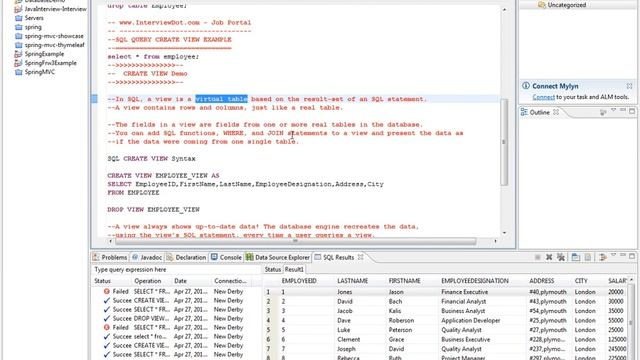Click the editor scroll right arrow
The width and height of the screenshot is (640, 360).
(x=496, y=241)
